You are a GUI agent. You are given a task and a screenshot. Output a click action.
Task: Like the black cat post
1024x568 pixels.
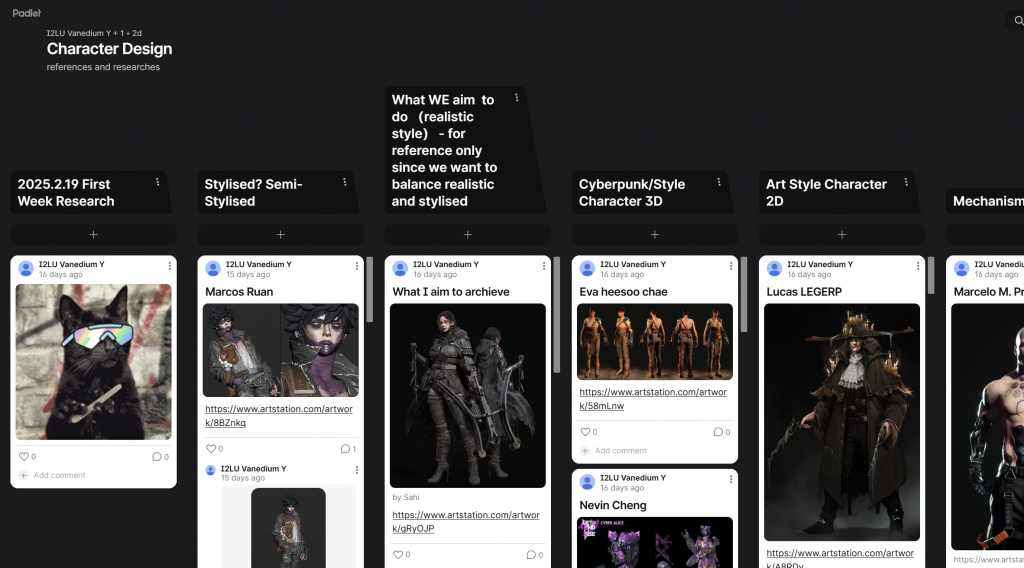pos(24,457)
